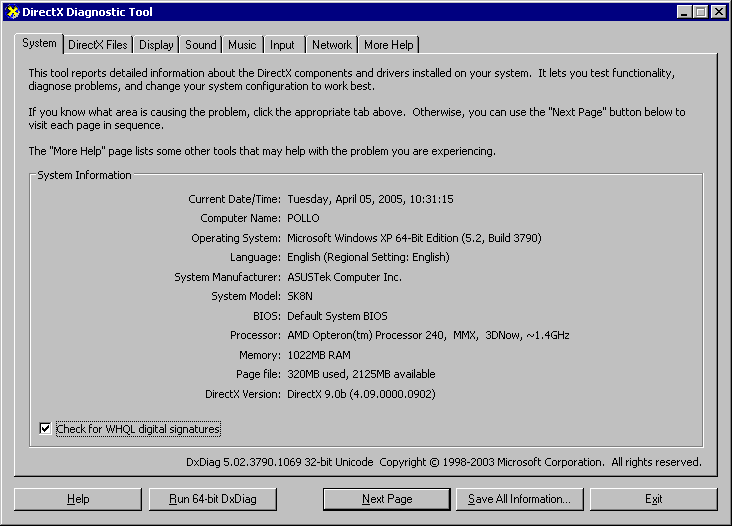Close the DirectX Diagnostic Tool window
This screenshot has width=732, height=526.
point(718,12)
